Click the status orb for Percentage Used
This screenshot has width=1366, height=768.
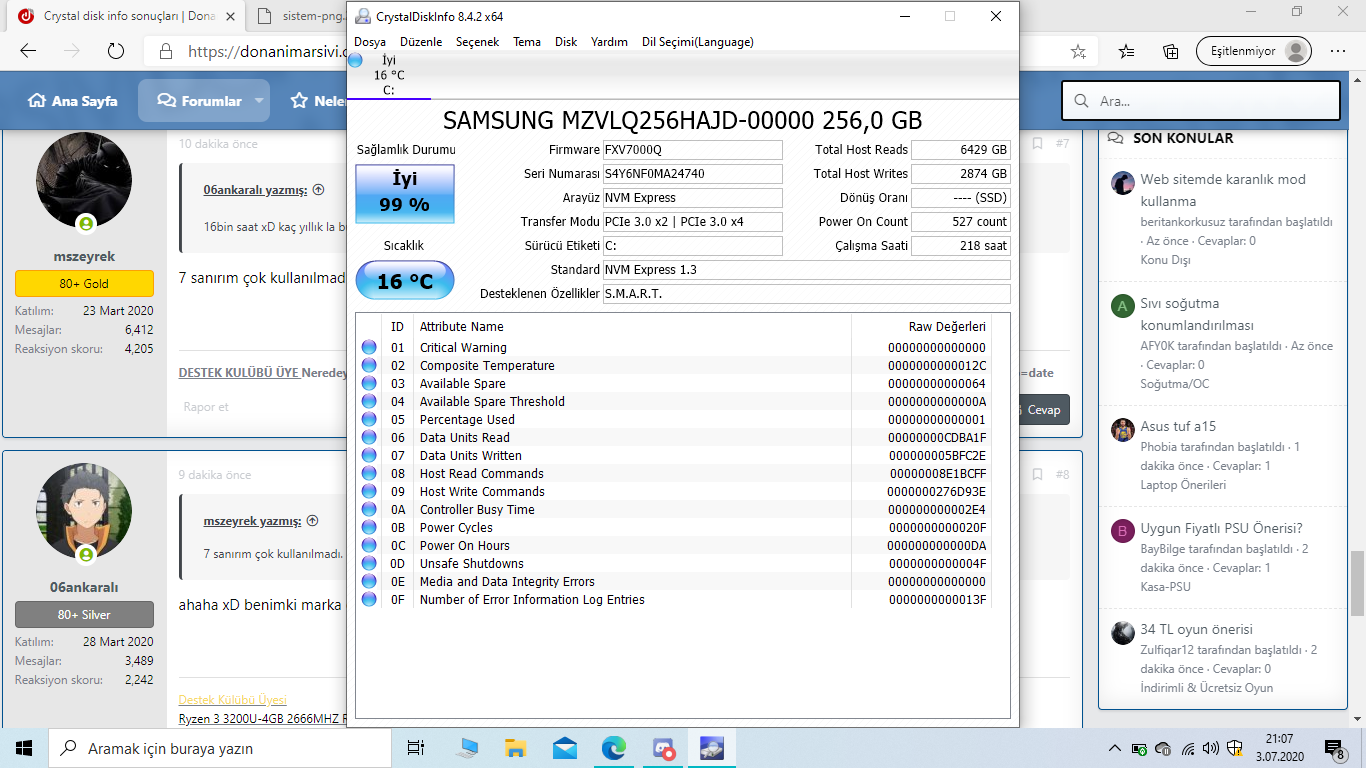[x=370, y=420]
